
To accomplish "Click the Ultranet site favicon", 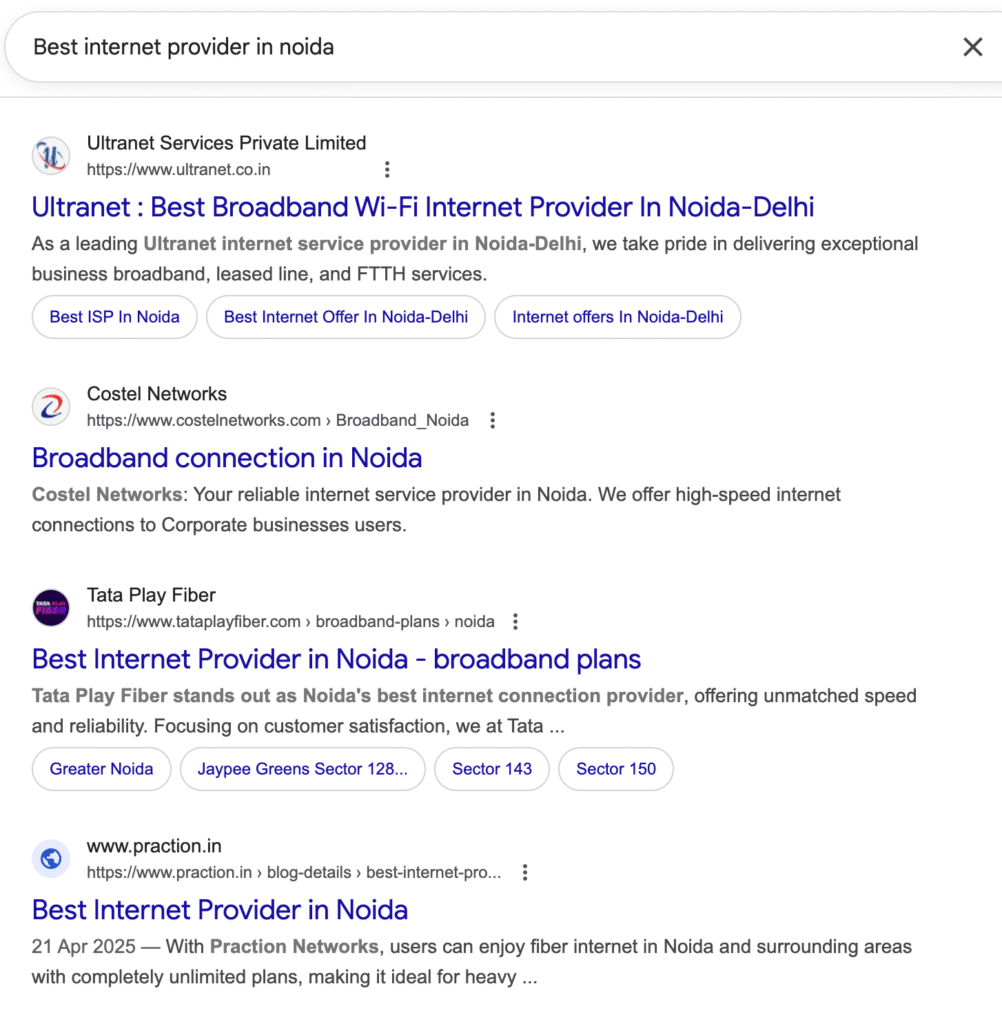I will (x=51, y=156).
